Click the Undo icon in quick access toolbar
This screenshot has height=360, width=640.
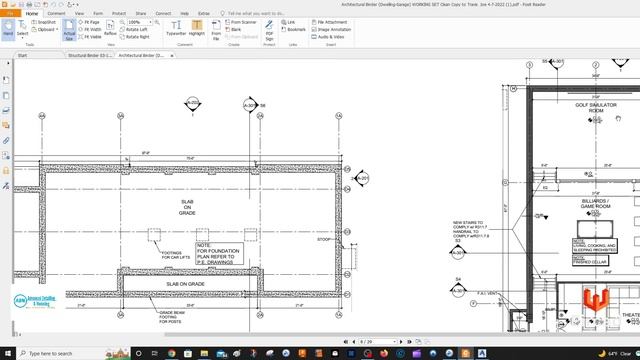(x=53, y=4)
